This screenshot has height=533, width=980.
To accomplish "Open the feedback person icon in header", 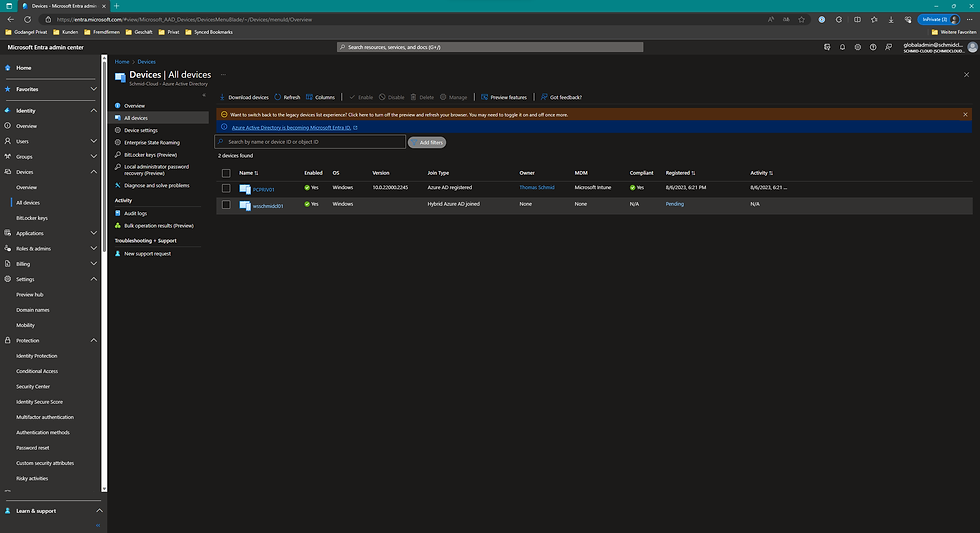I will pos(888,47).
